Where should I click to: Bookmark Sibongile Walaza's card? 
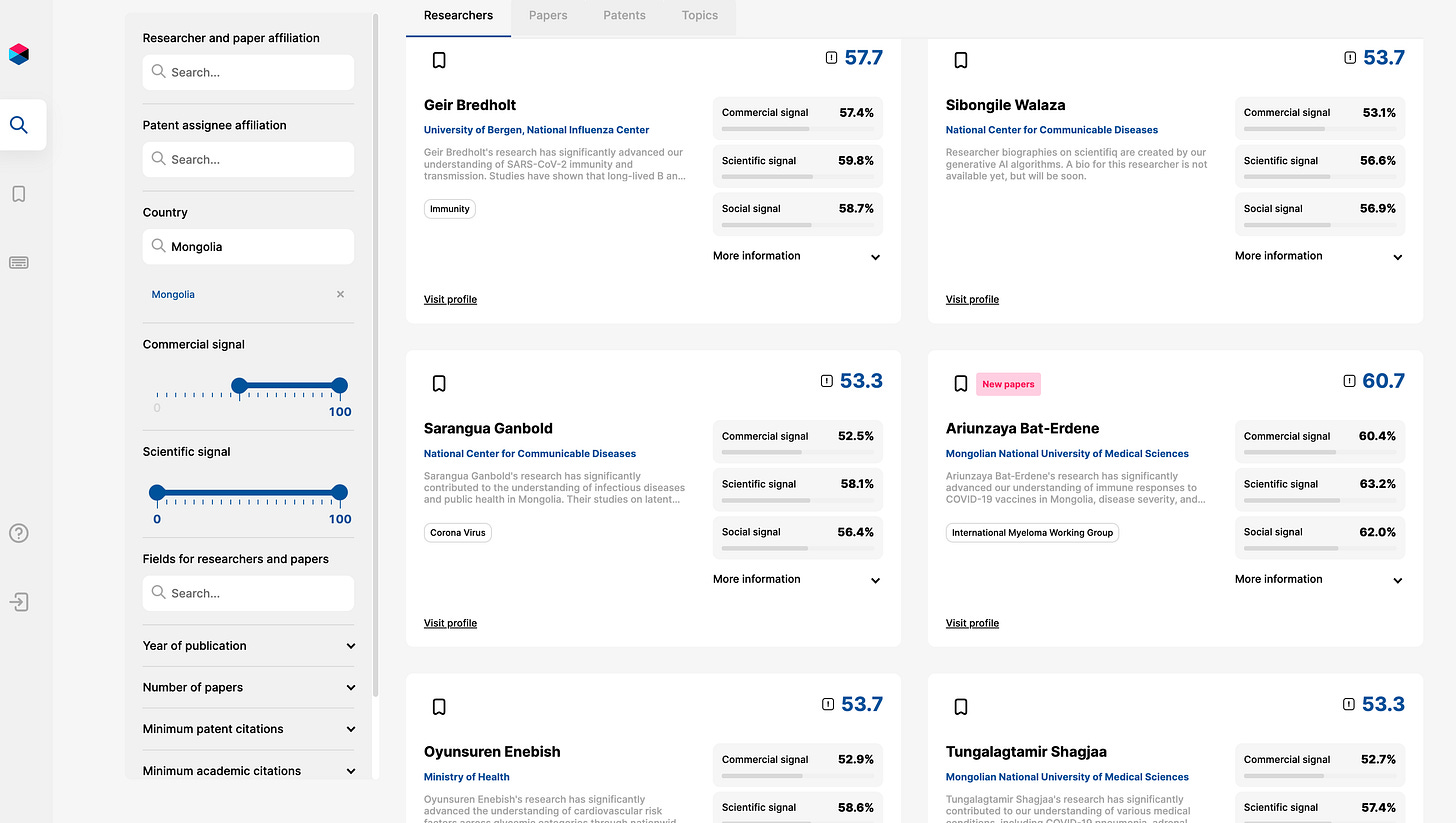click(961, 60)
